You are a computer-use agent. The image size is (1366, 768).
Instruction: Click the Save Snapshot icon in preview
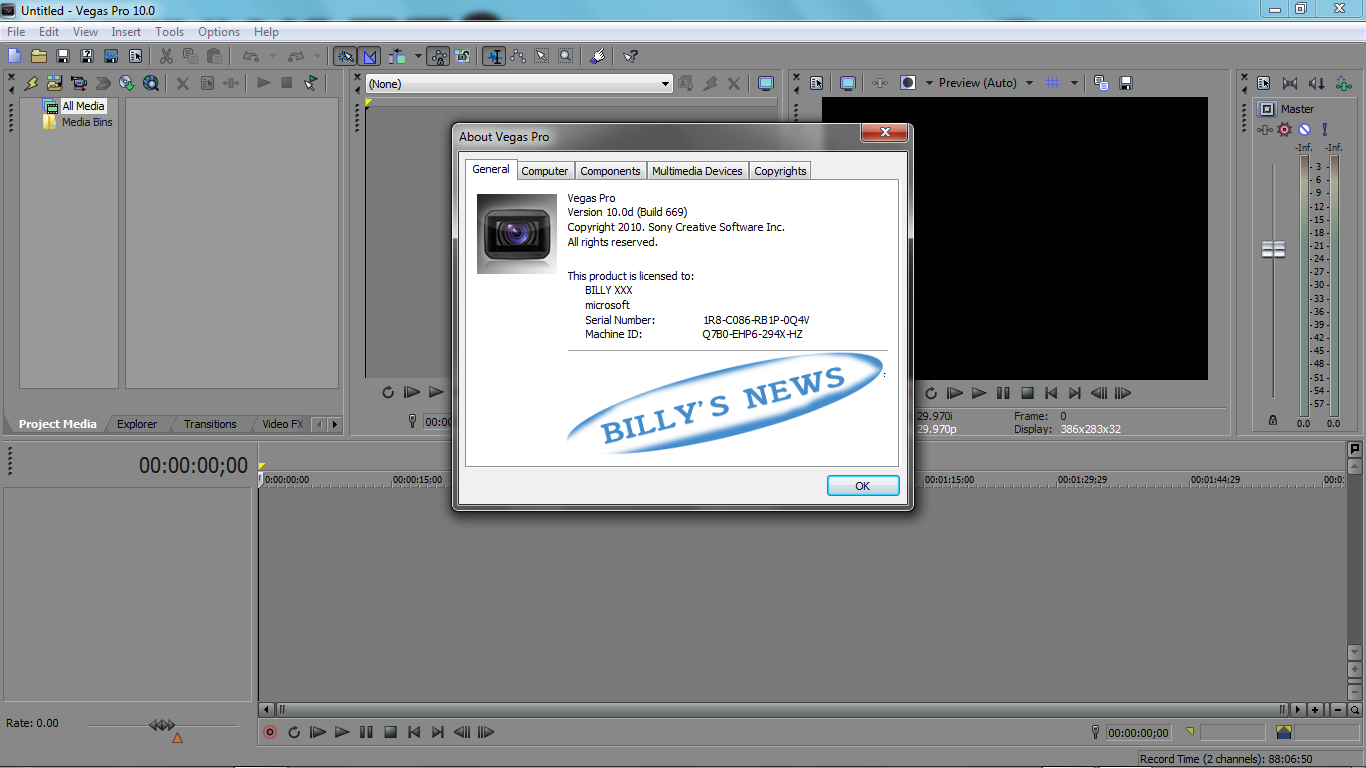[1125, 83]
